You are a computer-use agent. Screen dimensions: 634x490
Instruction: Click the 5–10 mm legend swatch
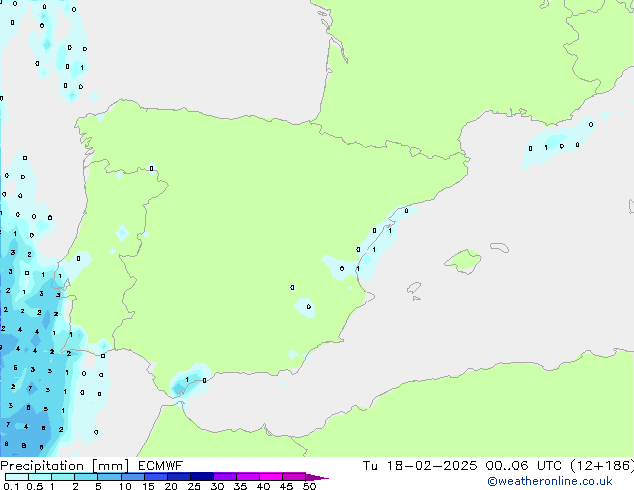(109, 477)
